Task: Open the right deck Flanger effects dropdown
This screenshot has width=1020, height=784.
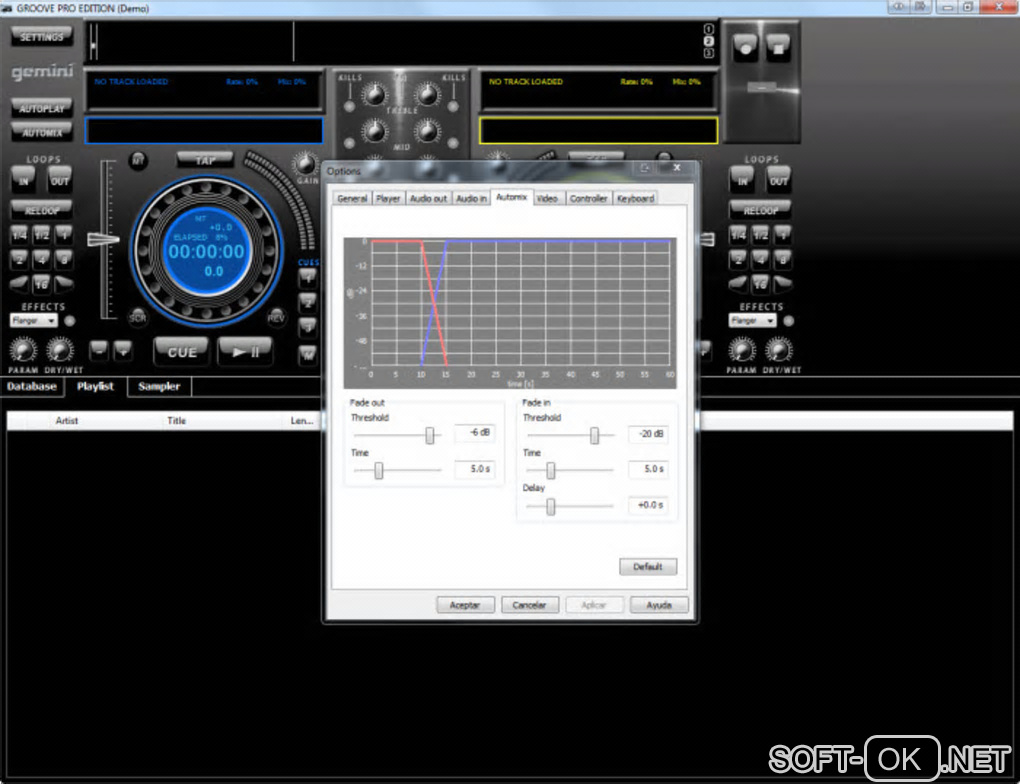Action: click(753, 320)
